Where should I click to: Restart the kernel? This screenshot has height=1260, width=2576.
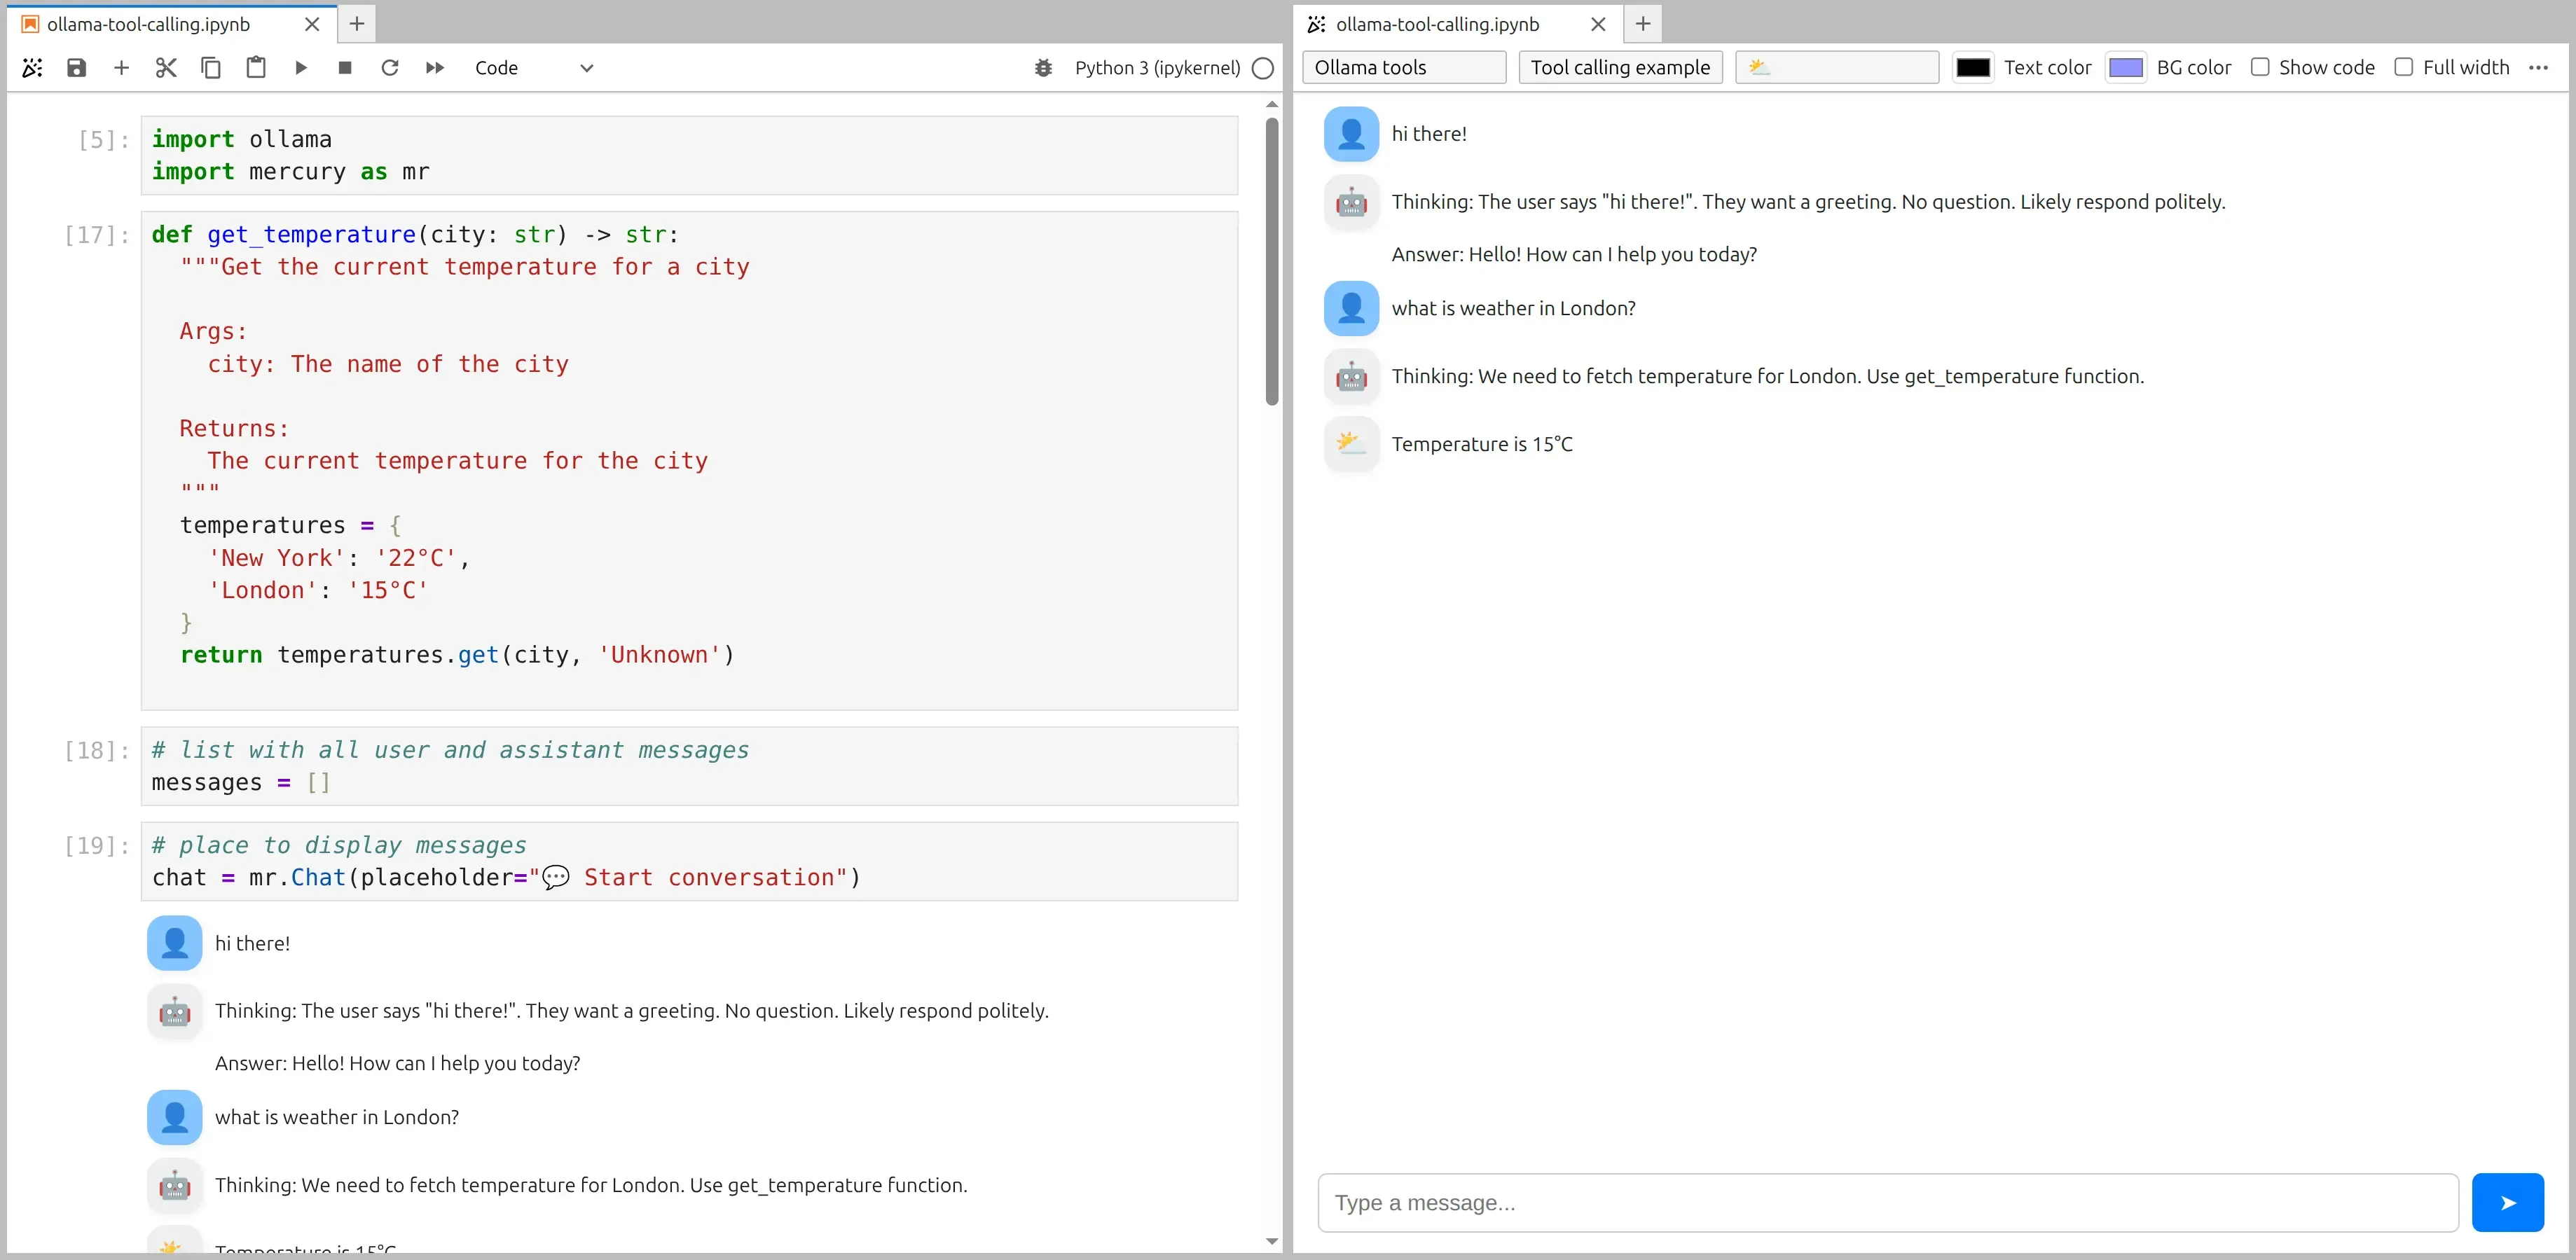click(x=390, y=67)
